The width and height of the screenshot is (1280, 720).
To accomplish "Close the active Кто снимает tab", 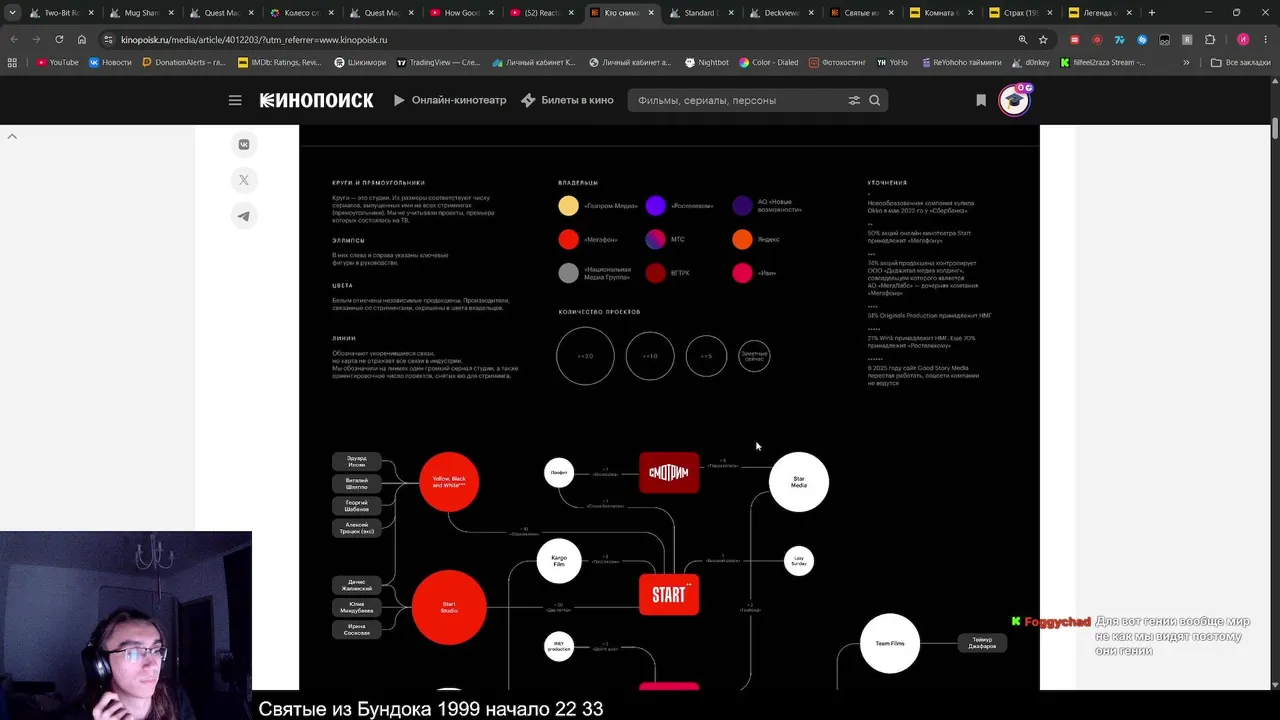I will (651, 13).
